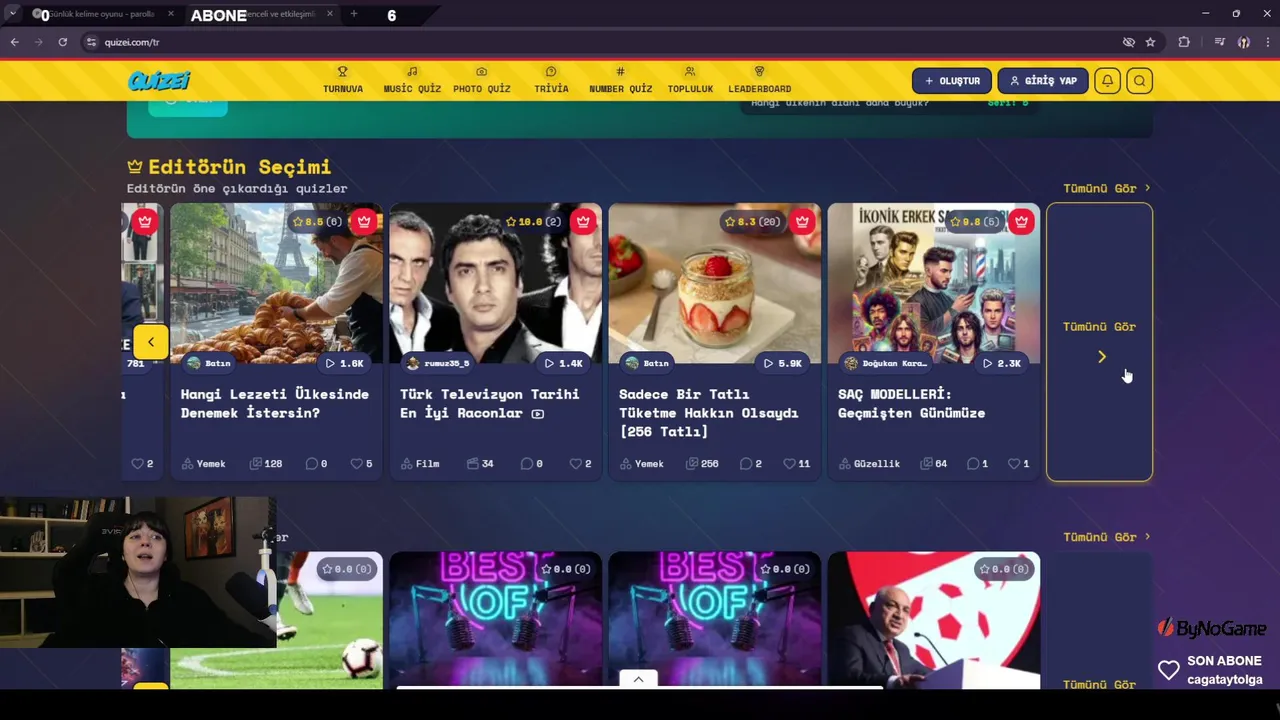Open author rumuz35_5 profile chip
This screenshot has width=1280, height=720.
point(439,363)
